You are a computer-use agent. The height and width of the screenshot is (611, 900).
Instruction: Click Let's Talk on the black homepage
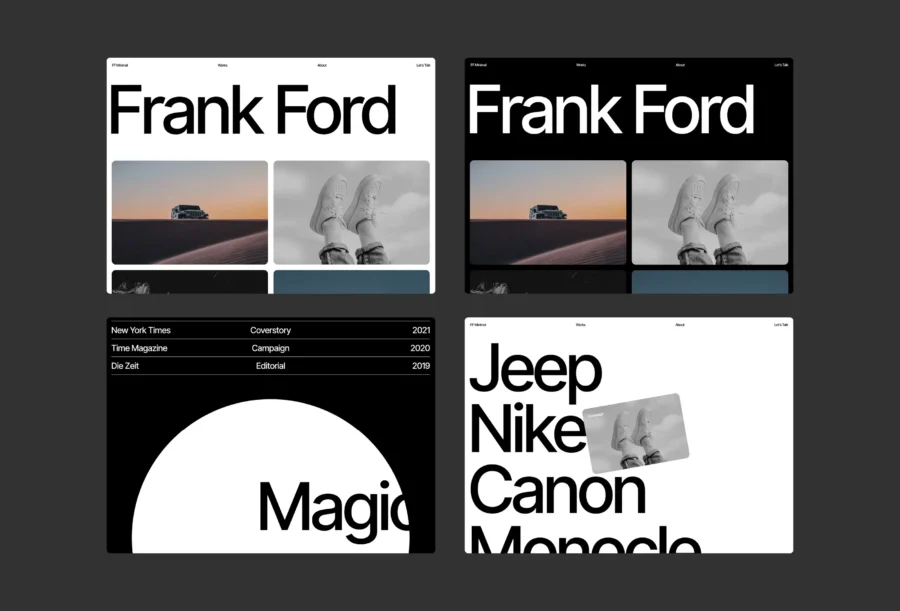click(x=779, y=64)
